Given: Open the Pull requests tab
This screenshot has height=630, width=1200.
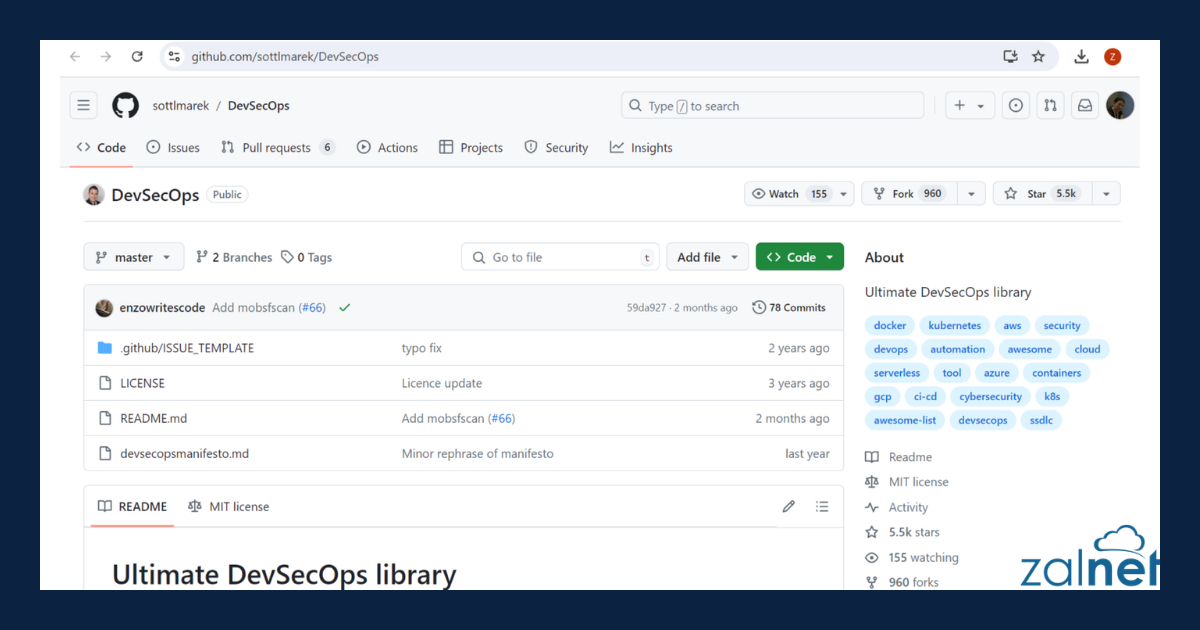Looking at the screenshot, I should point(276,148).
